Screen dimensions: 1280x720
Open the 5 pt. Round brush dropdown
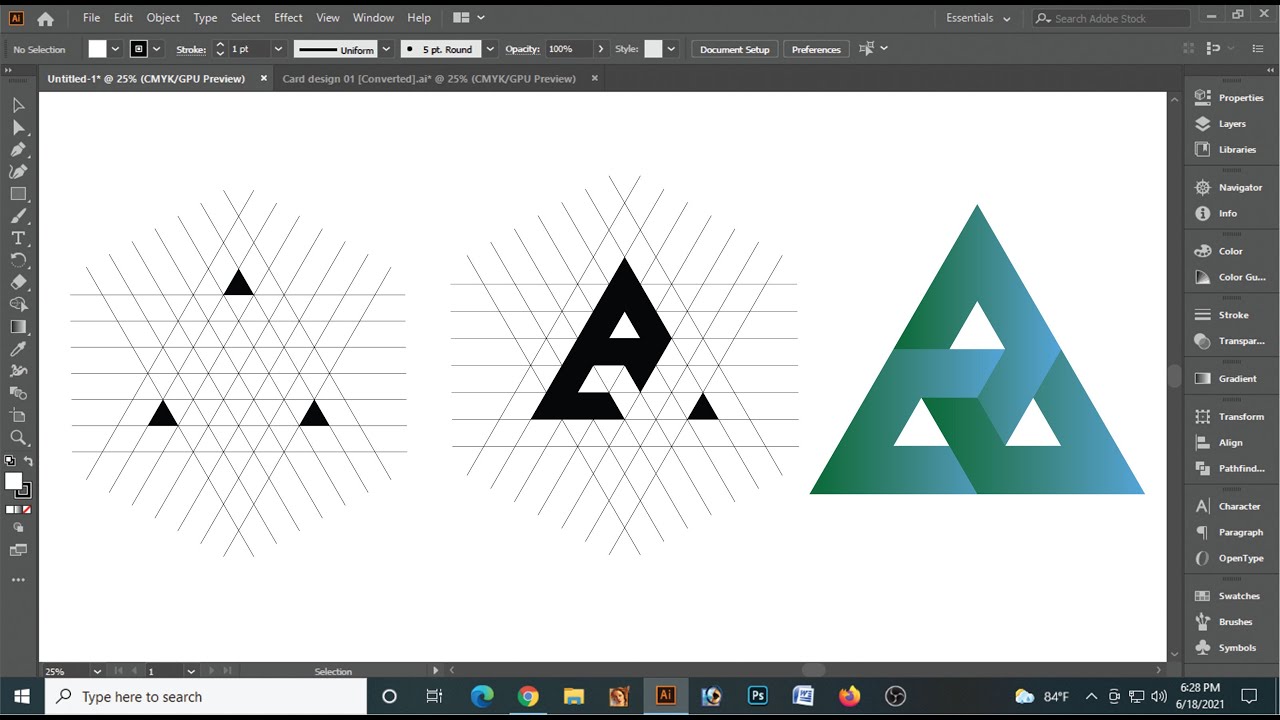click(490, 49)
